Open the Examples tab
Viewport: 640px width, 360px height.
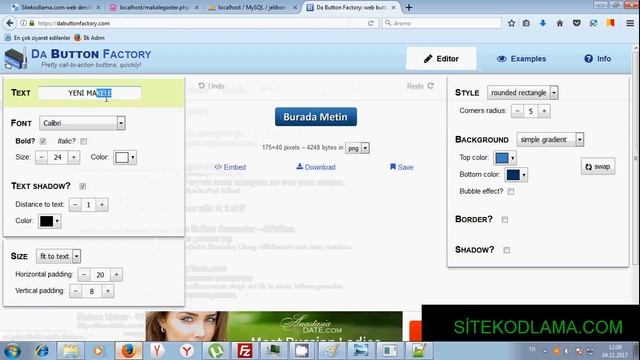point(521,59)
